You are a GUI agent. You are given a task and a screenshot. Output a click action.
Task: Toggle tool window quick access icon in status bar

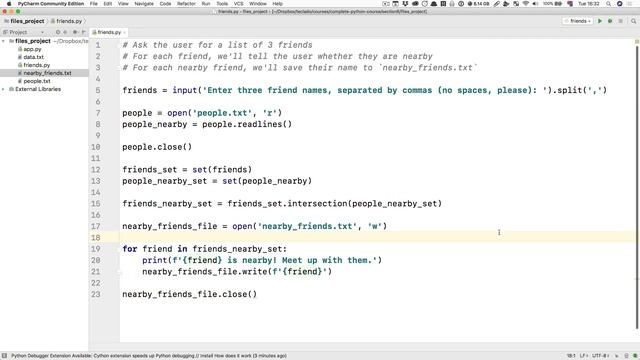click(4, 356)
